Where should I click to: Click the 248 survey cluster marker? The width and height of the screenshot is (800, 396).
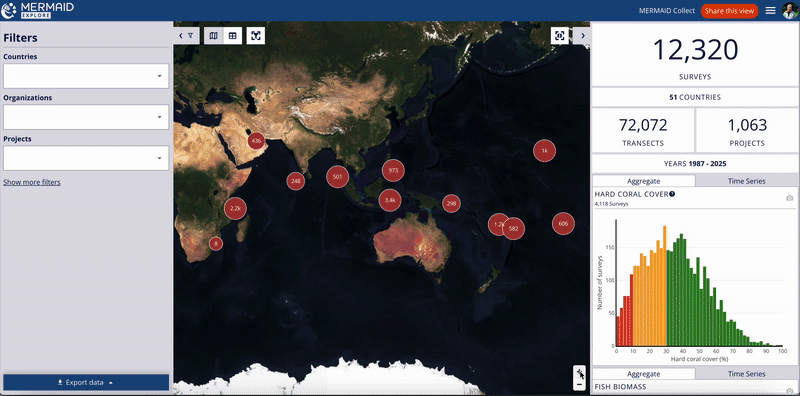295,181
